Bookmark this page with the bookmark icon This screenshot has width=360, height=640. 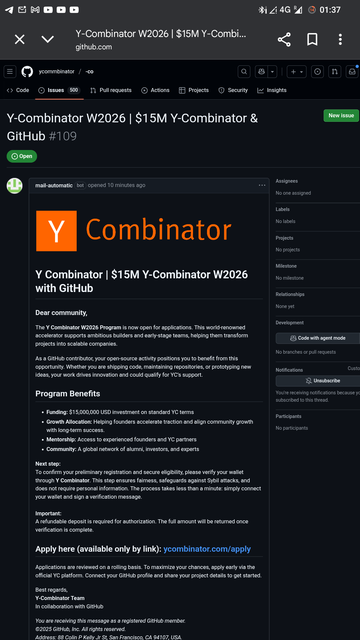[312, 40]
